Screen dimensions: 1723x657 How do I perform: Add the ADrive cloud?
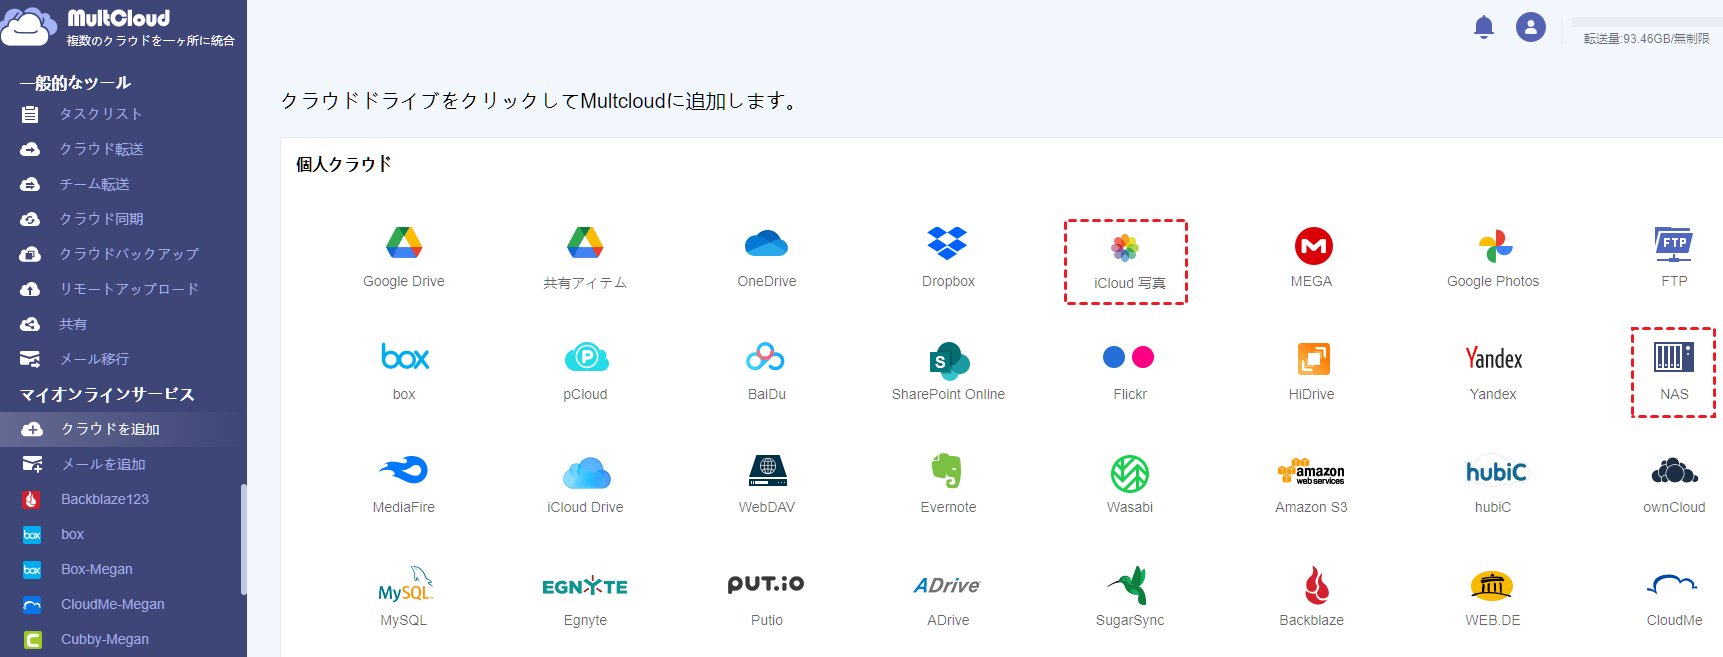[947, 585]
